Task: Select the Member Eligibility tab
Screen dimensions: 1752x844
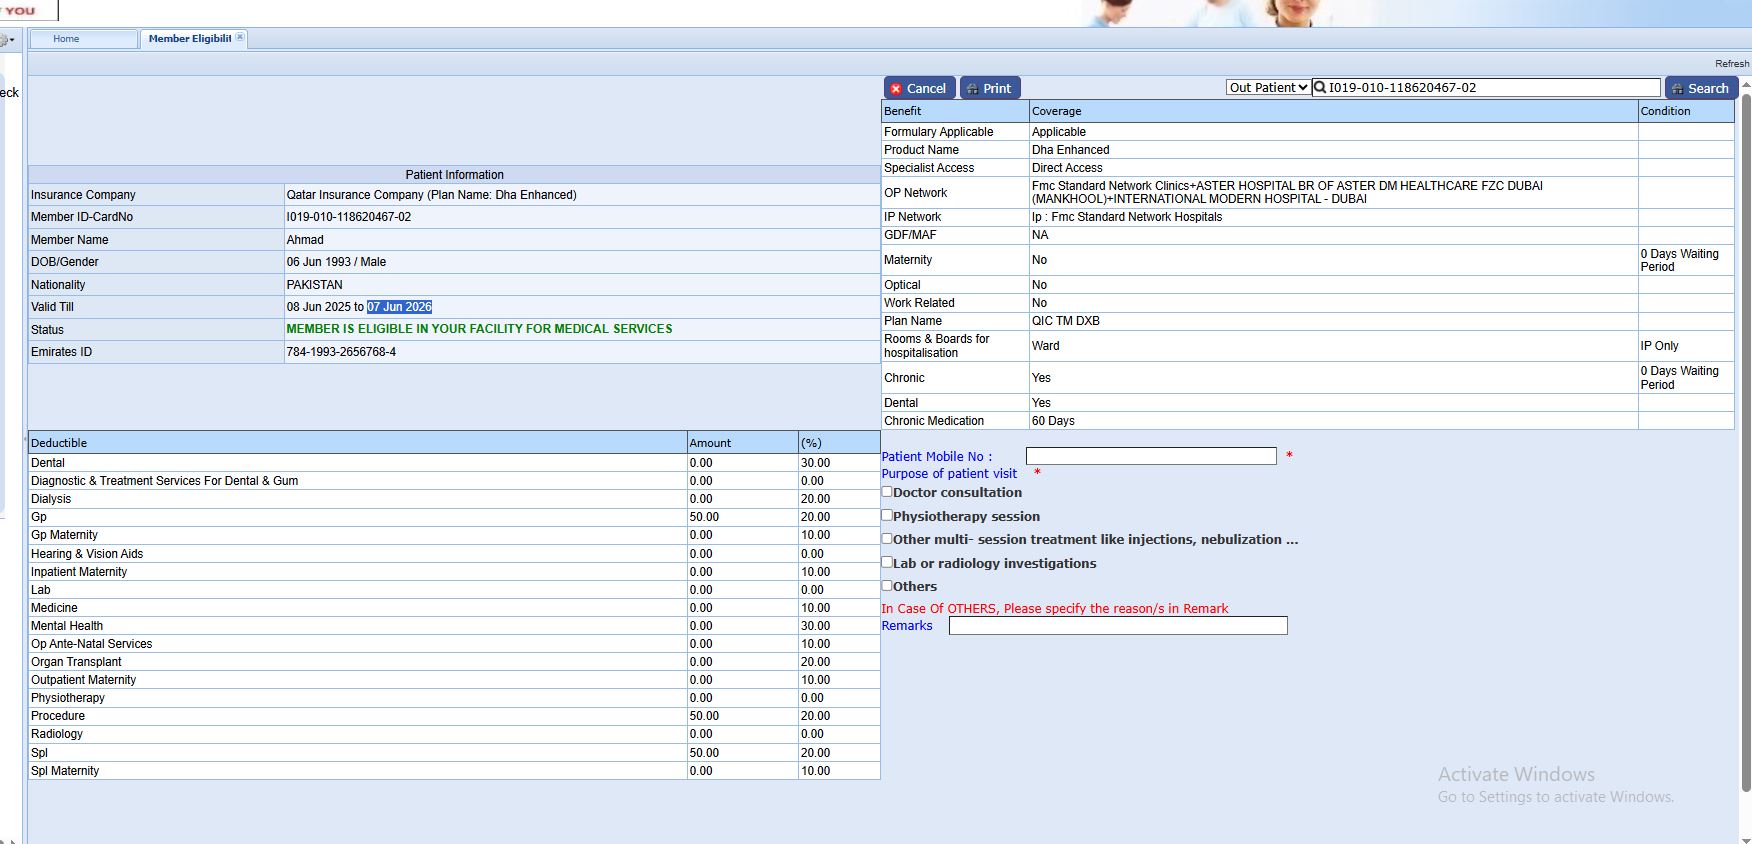Action: coord(189,39)
